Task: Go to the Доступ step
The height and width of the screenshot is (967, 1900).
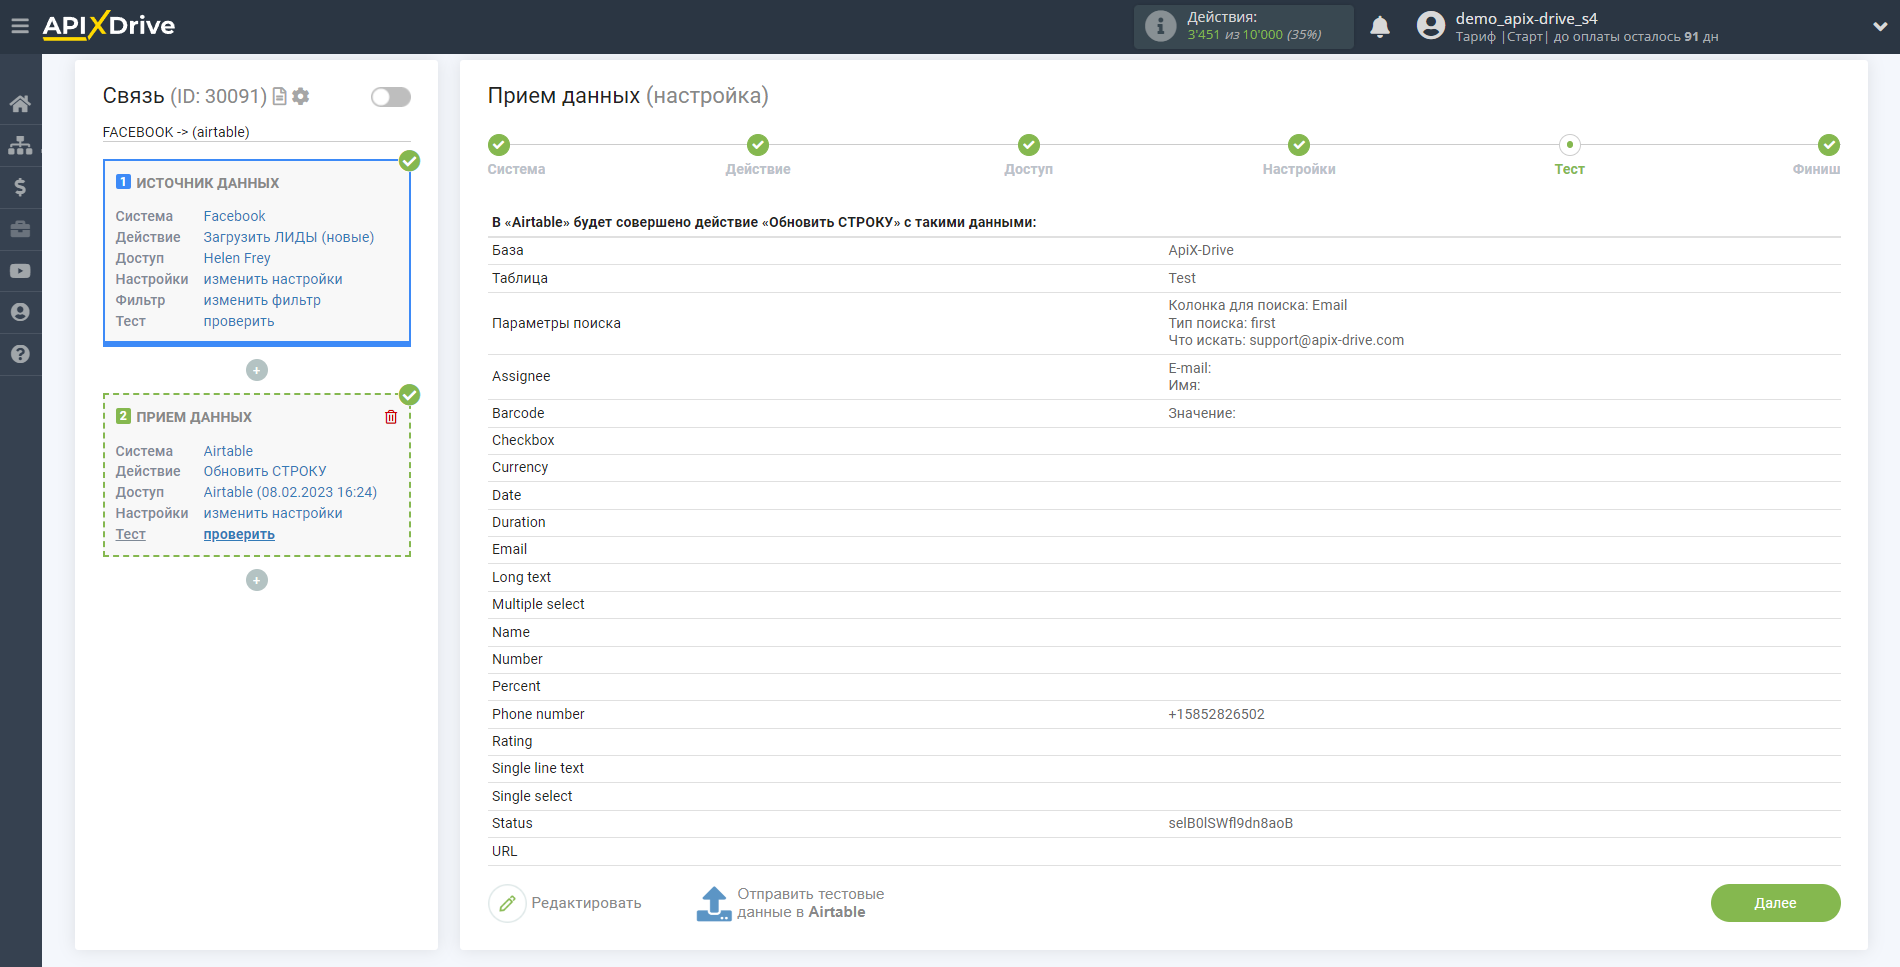Action: tap(1029, 145)
